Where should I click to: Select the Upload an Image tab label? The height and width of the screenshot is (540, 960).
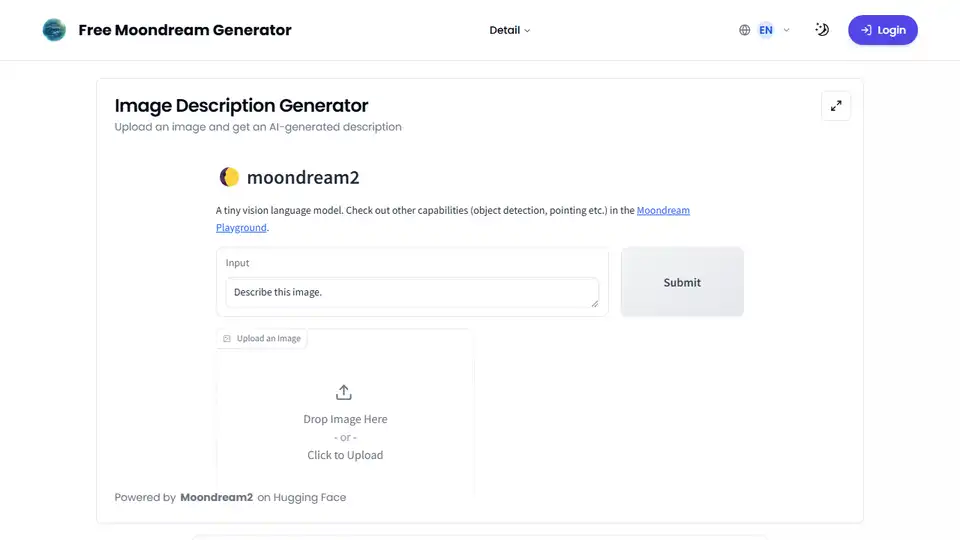pos(268,339)
